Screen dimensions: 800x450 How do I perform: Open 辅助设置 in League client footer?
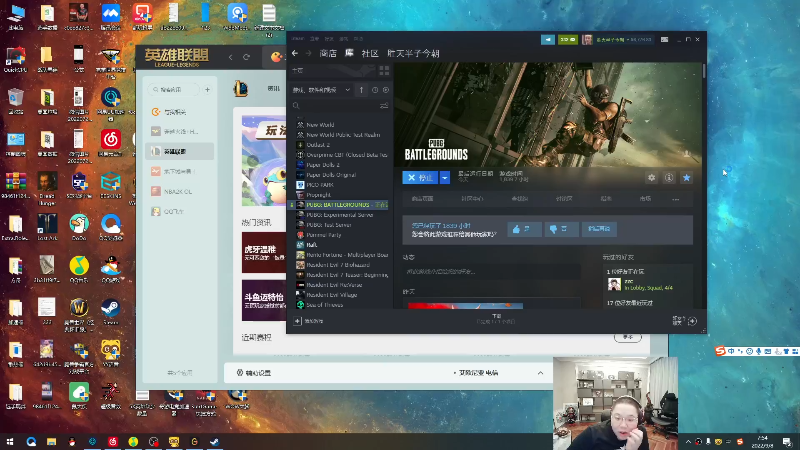254,373
